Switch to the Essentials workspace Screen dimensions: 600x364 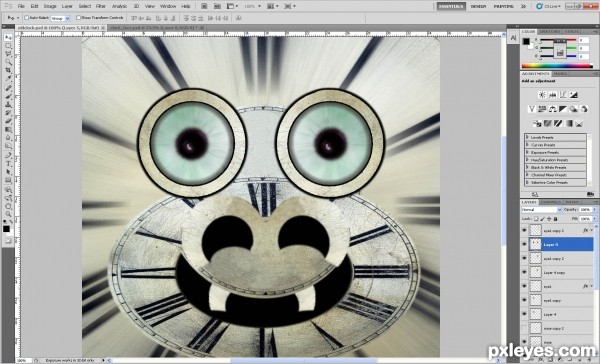click(x=451, y=6)
